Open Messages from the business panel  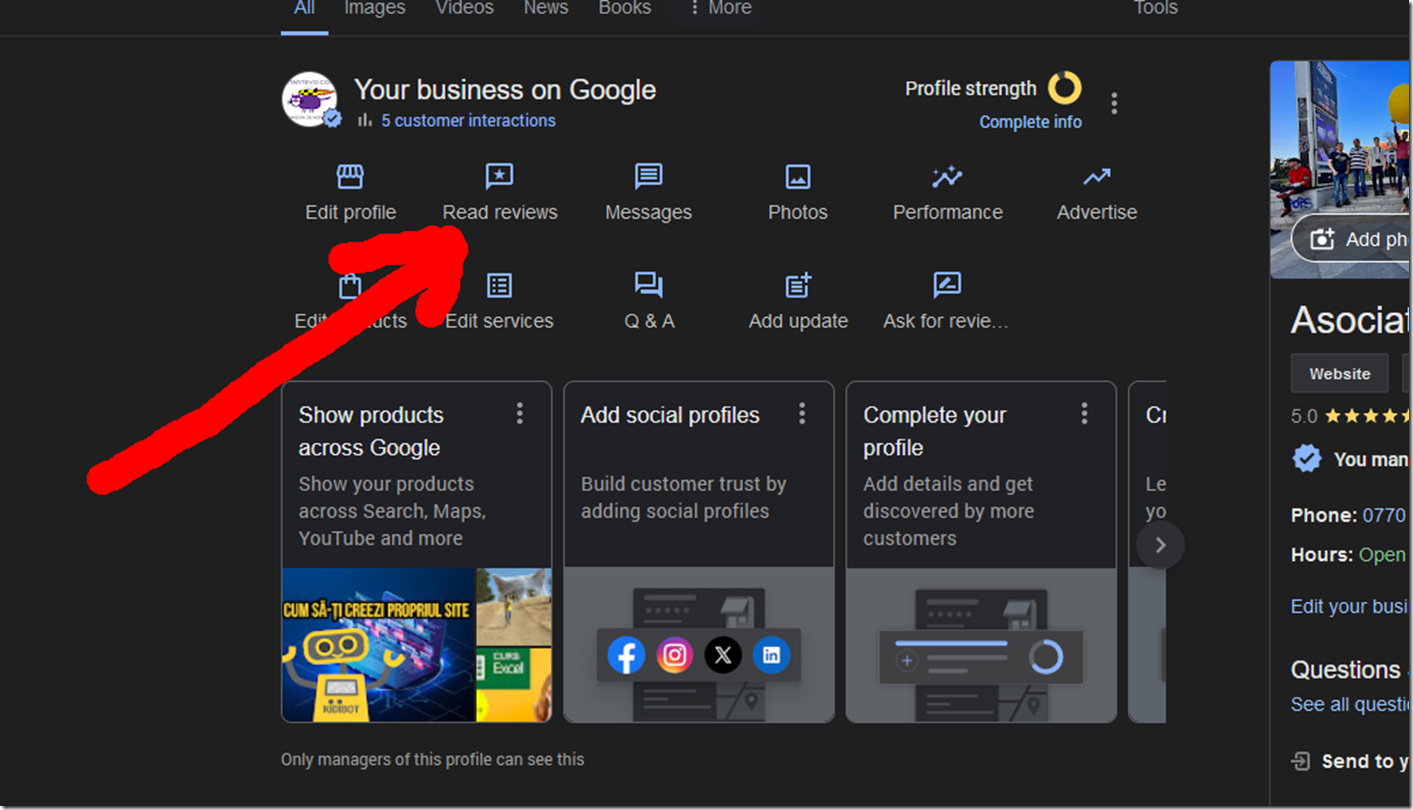[648, 190]
